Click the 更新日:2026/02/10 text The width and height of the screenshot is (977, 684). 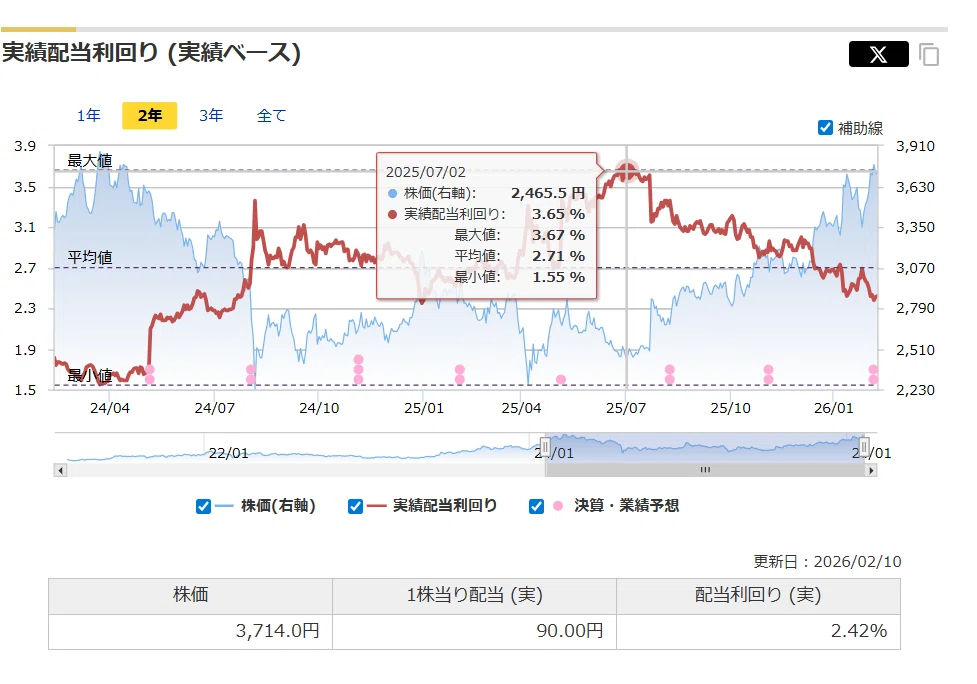click(x=827, y=562)
